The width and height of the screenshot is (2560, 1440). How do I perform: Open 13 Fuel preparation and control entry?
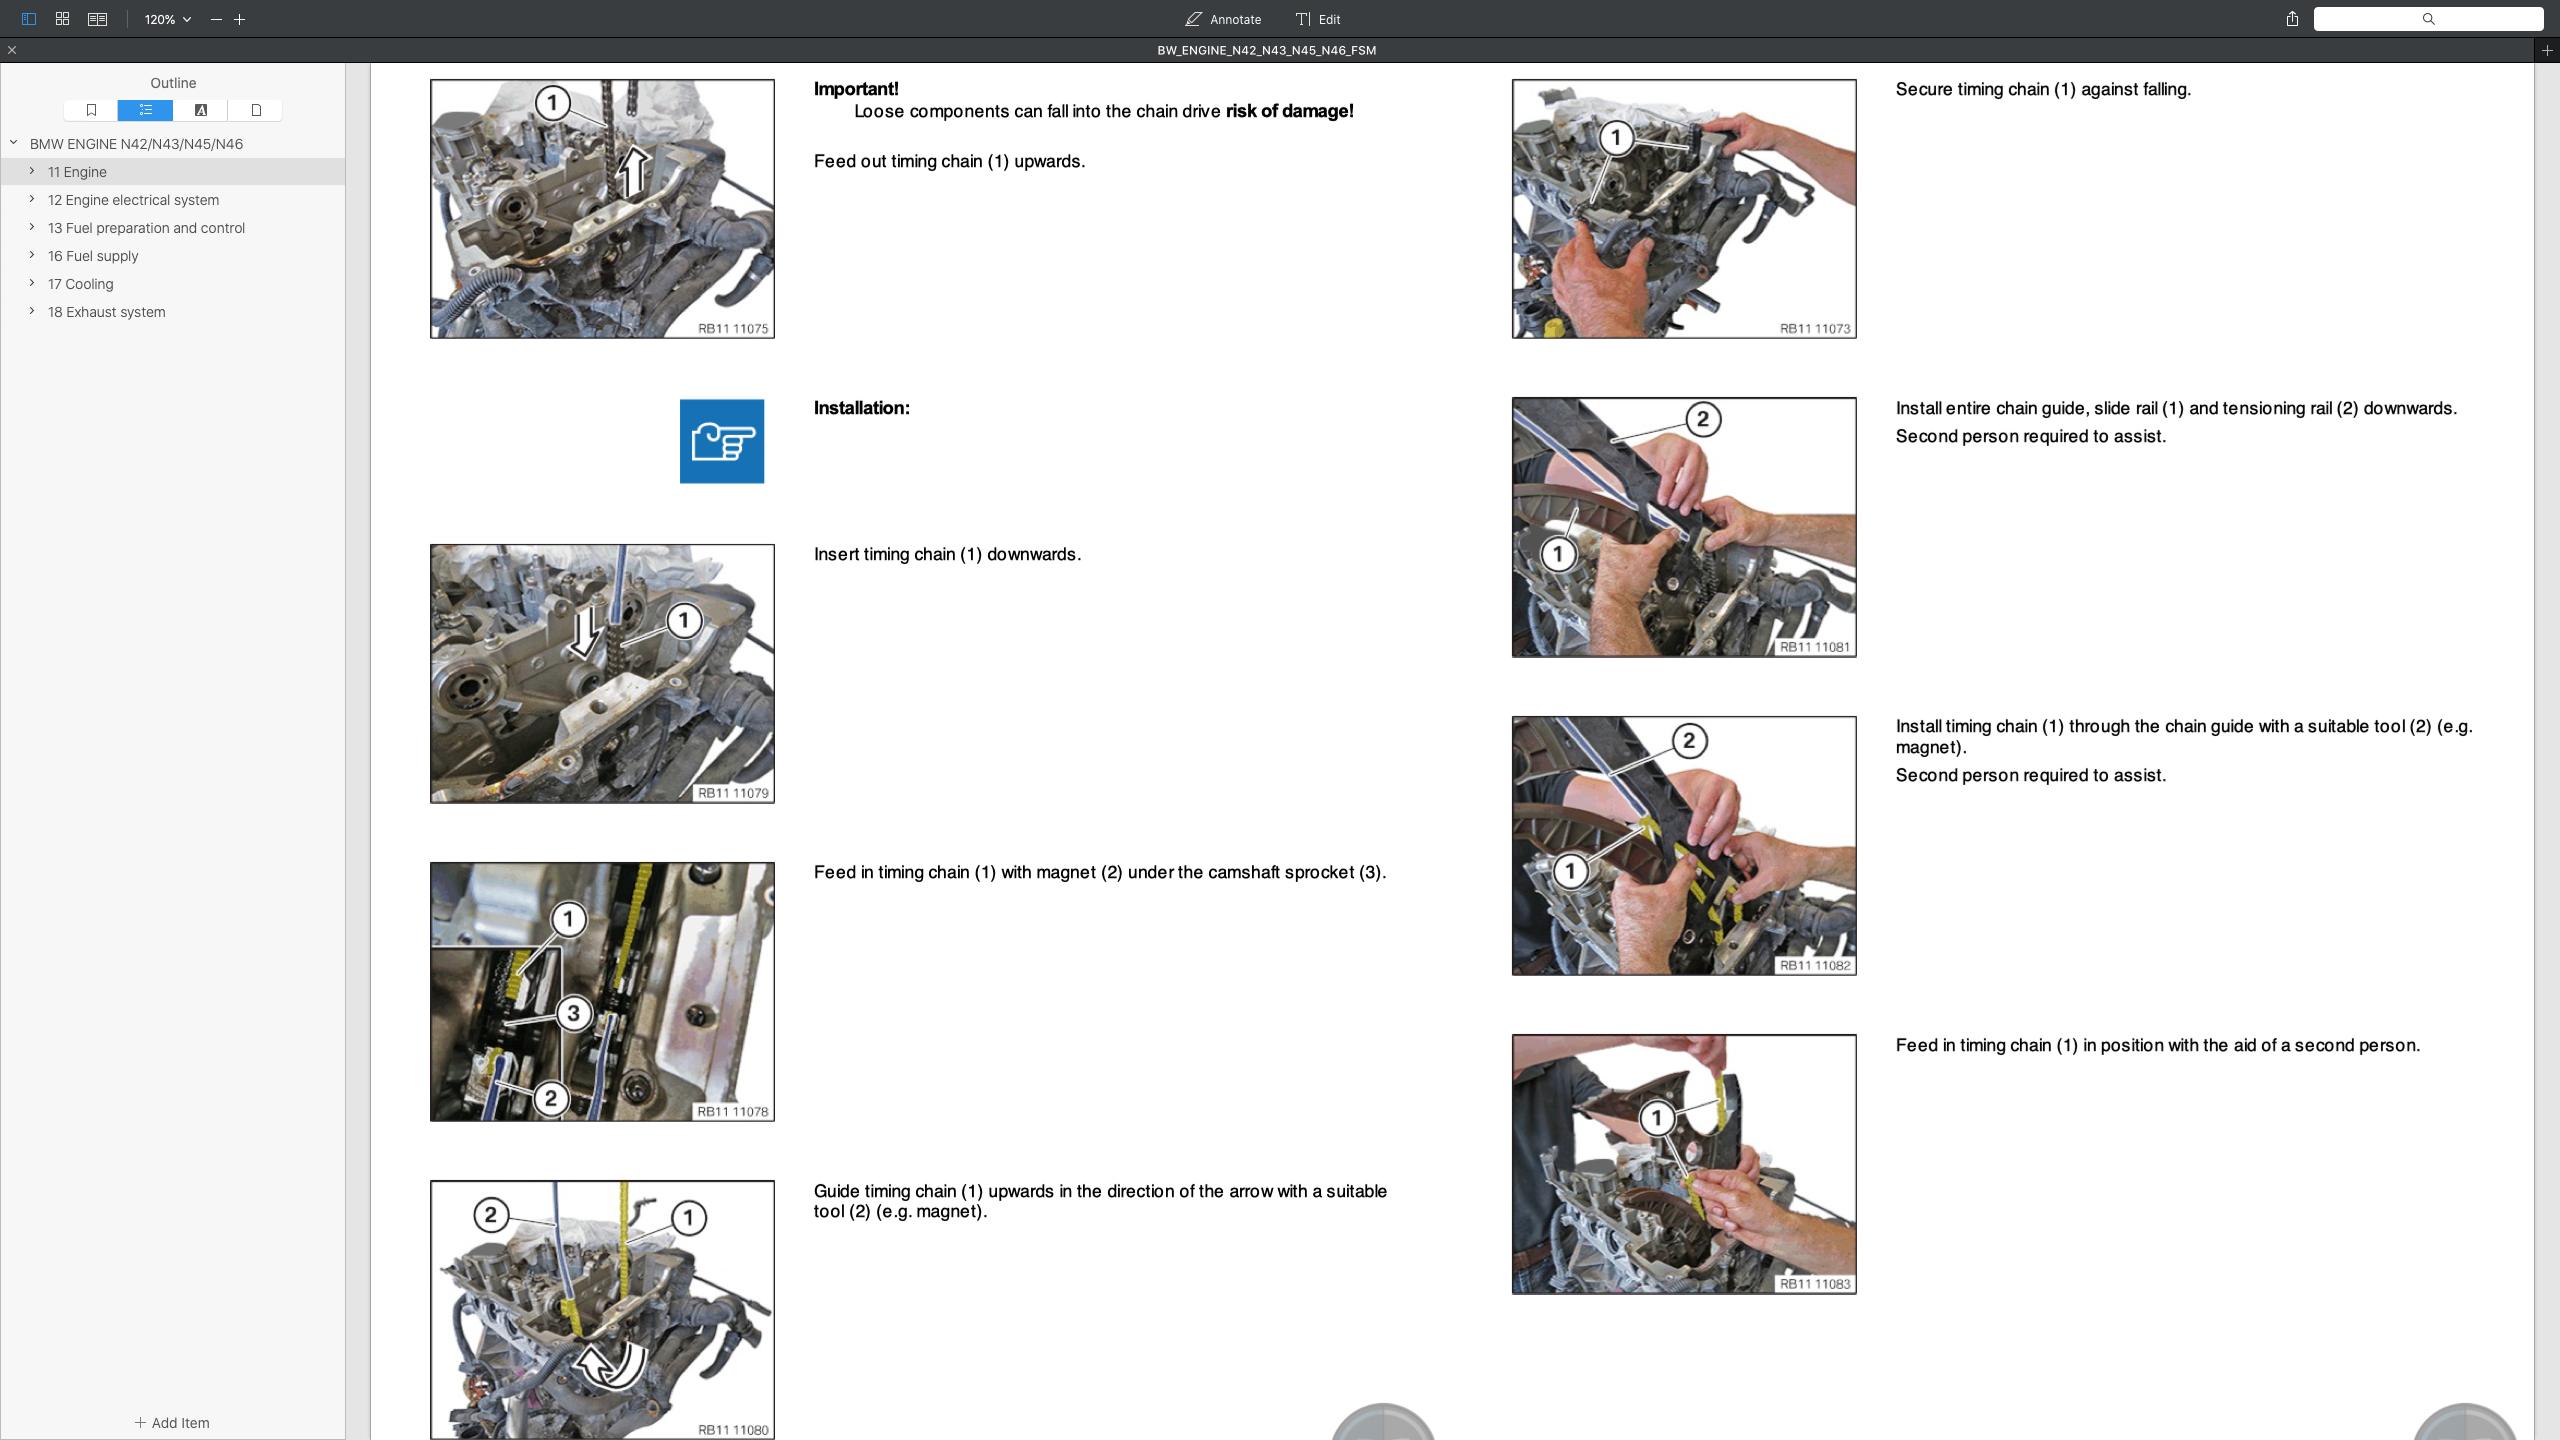pyautogui.click(x=146, y=228)
